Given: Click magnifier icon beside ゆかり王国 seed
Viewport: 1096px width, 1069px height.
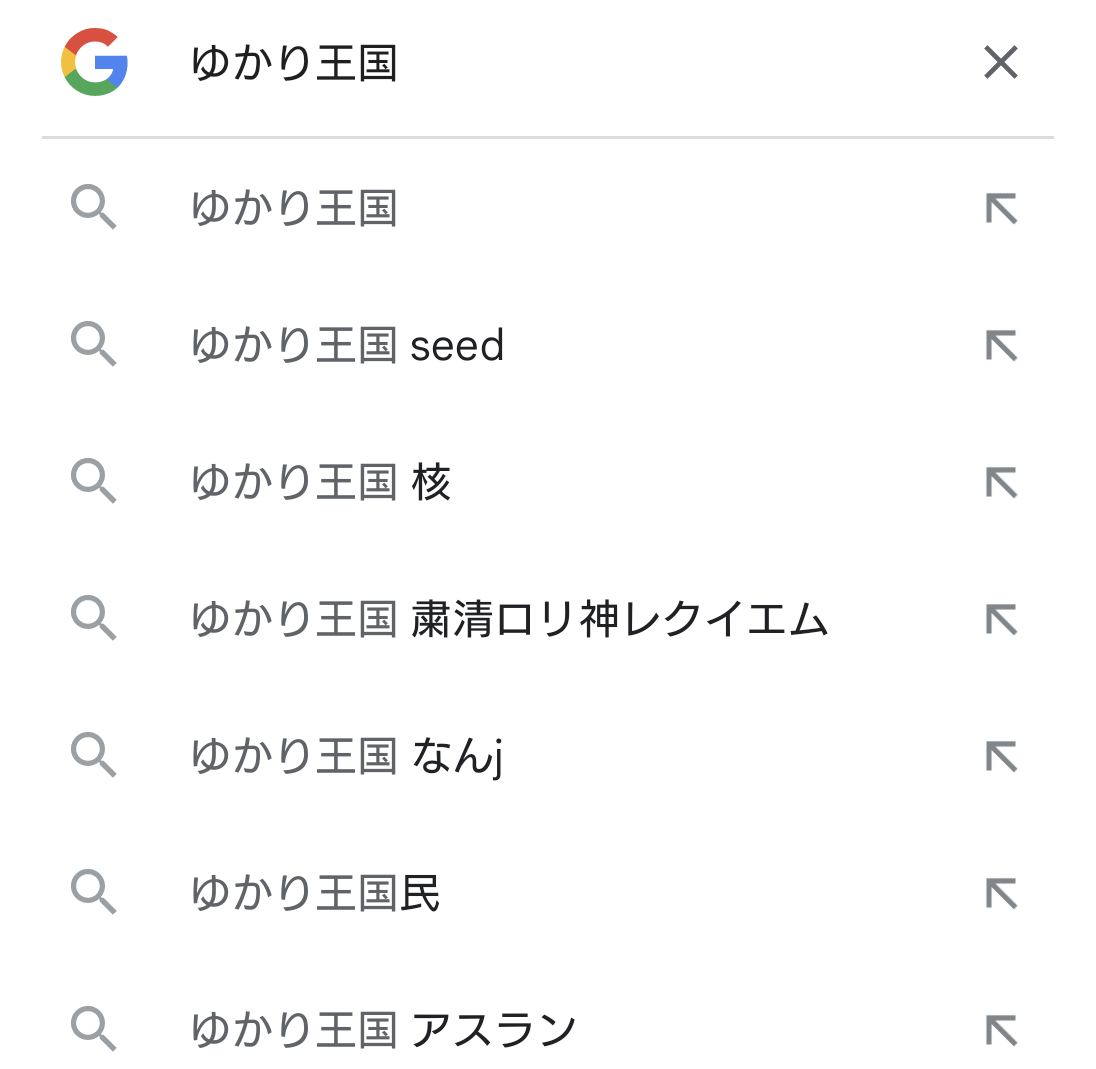Looking at the screenshot, I should click(x=94, y=346).
